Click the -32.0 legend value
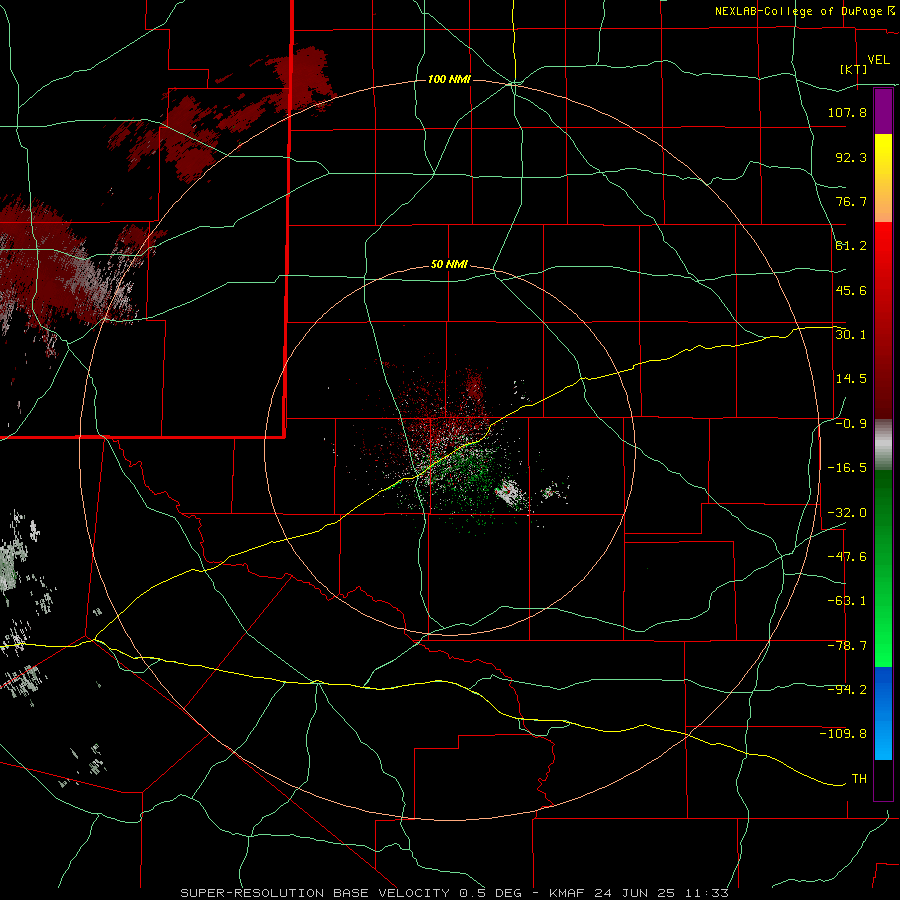The height and width of the screenshot is (900, 900). (x=847, y=513)
